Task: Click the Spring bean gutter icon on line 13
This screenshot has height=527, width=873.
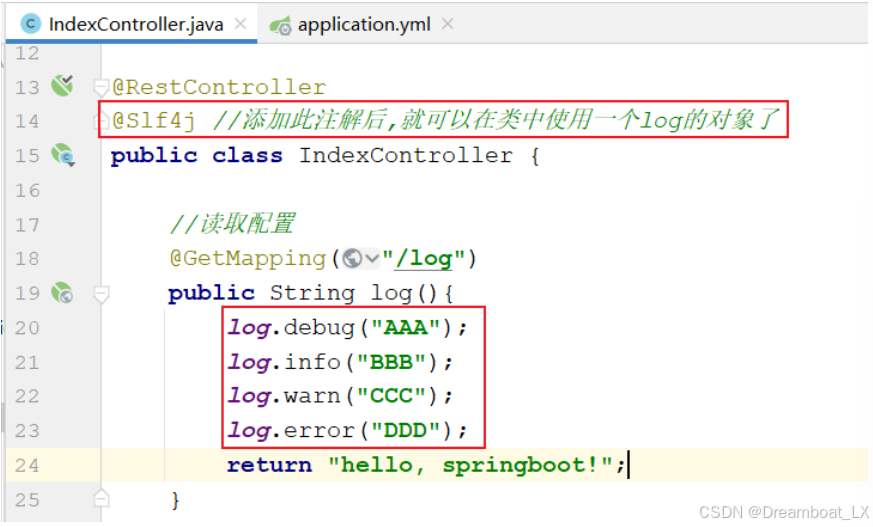Action: pyautogui.click(x=62, y=86)
